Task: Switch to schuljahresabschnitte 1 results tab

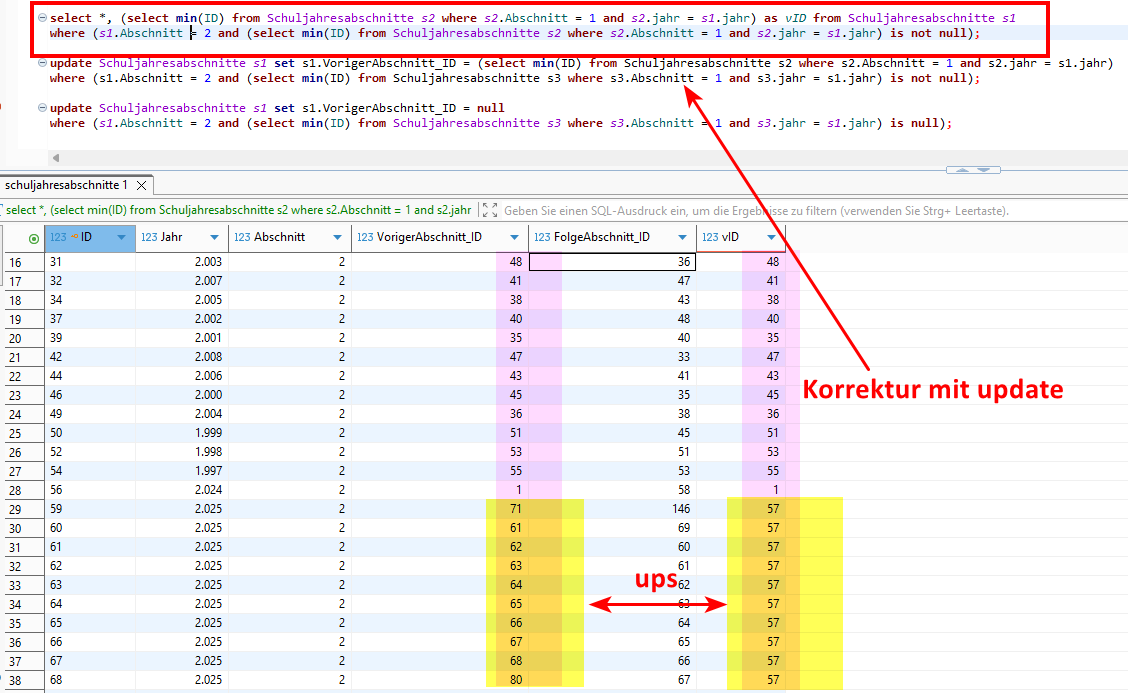Action: click(x=66, y=186)
